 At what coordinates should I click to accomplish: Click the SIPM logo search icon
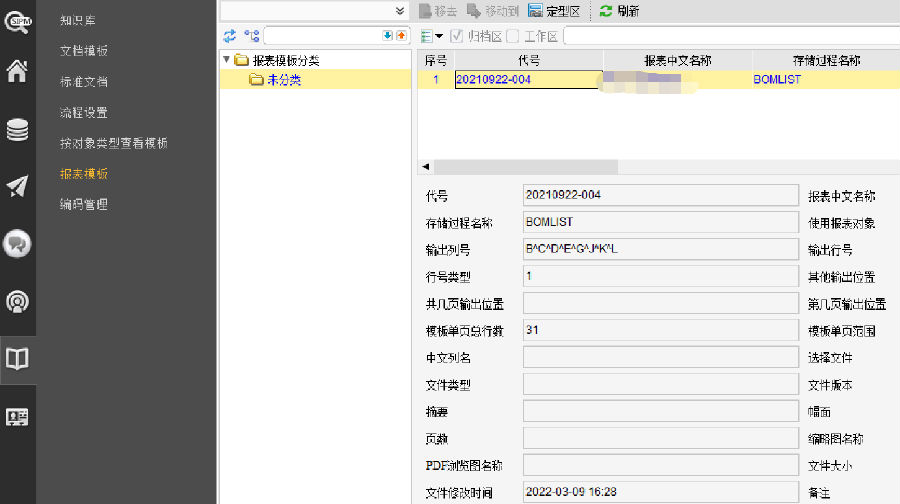tap(18, 22)
